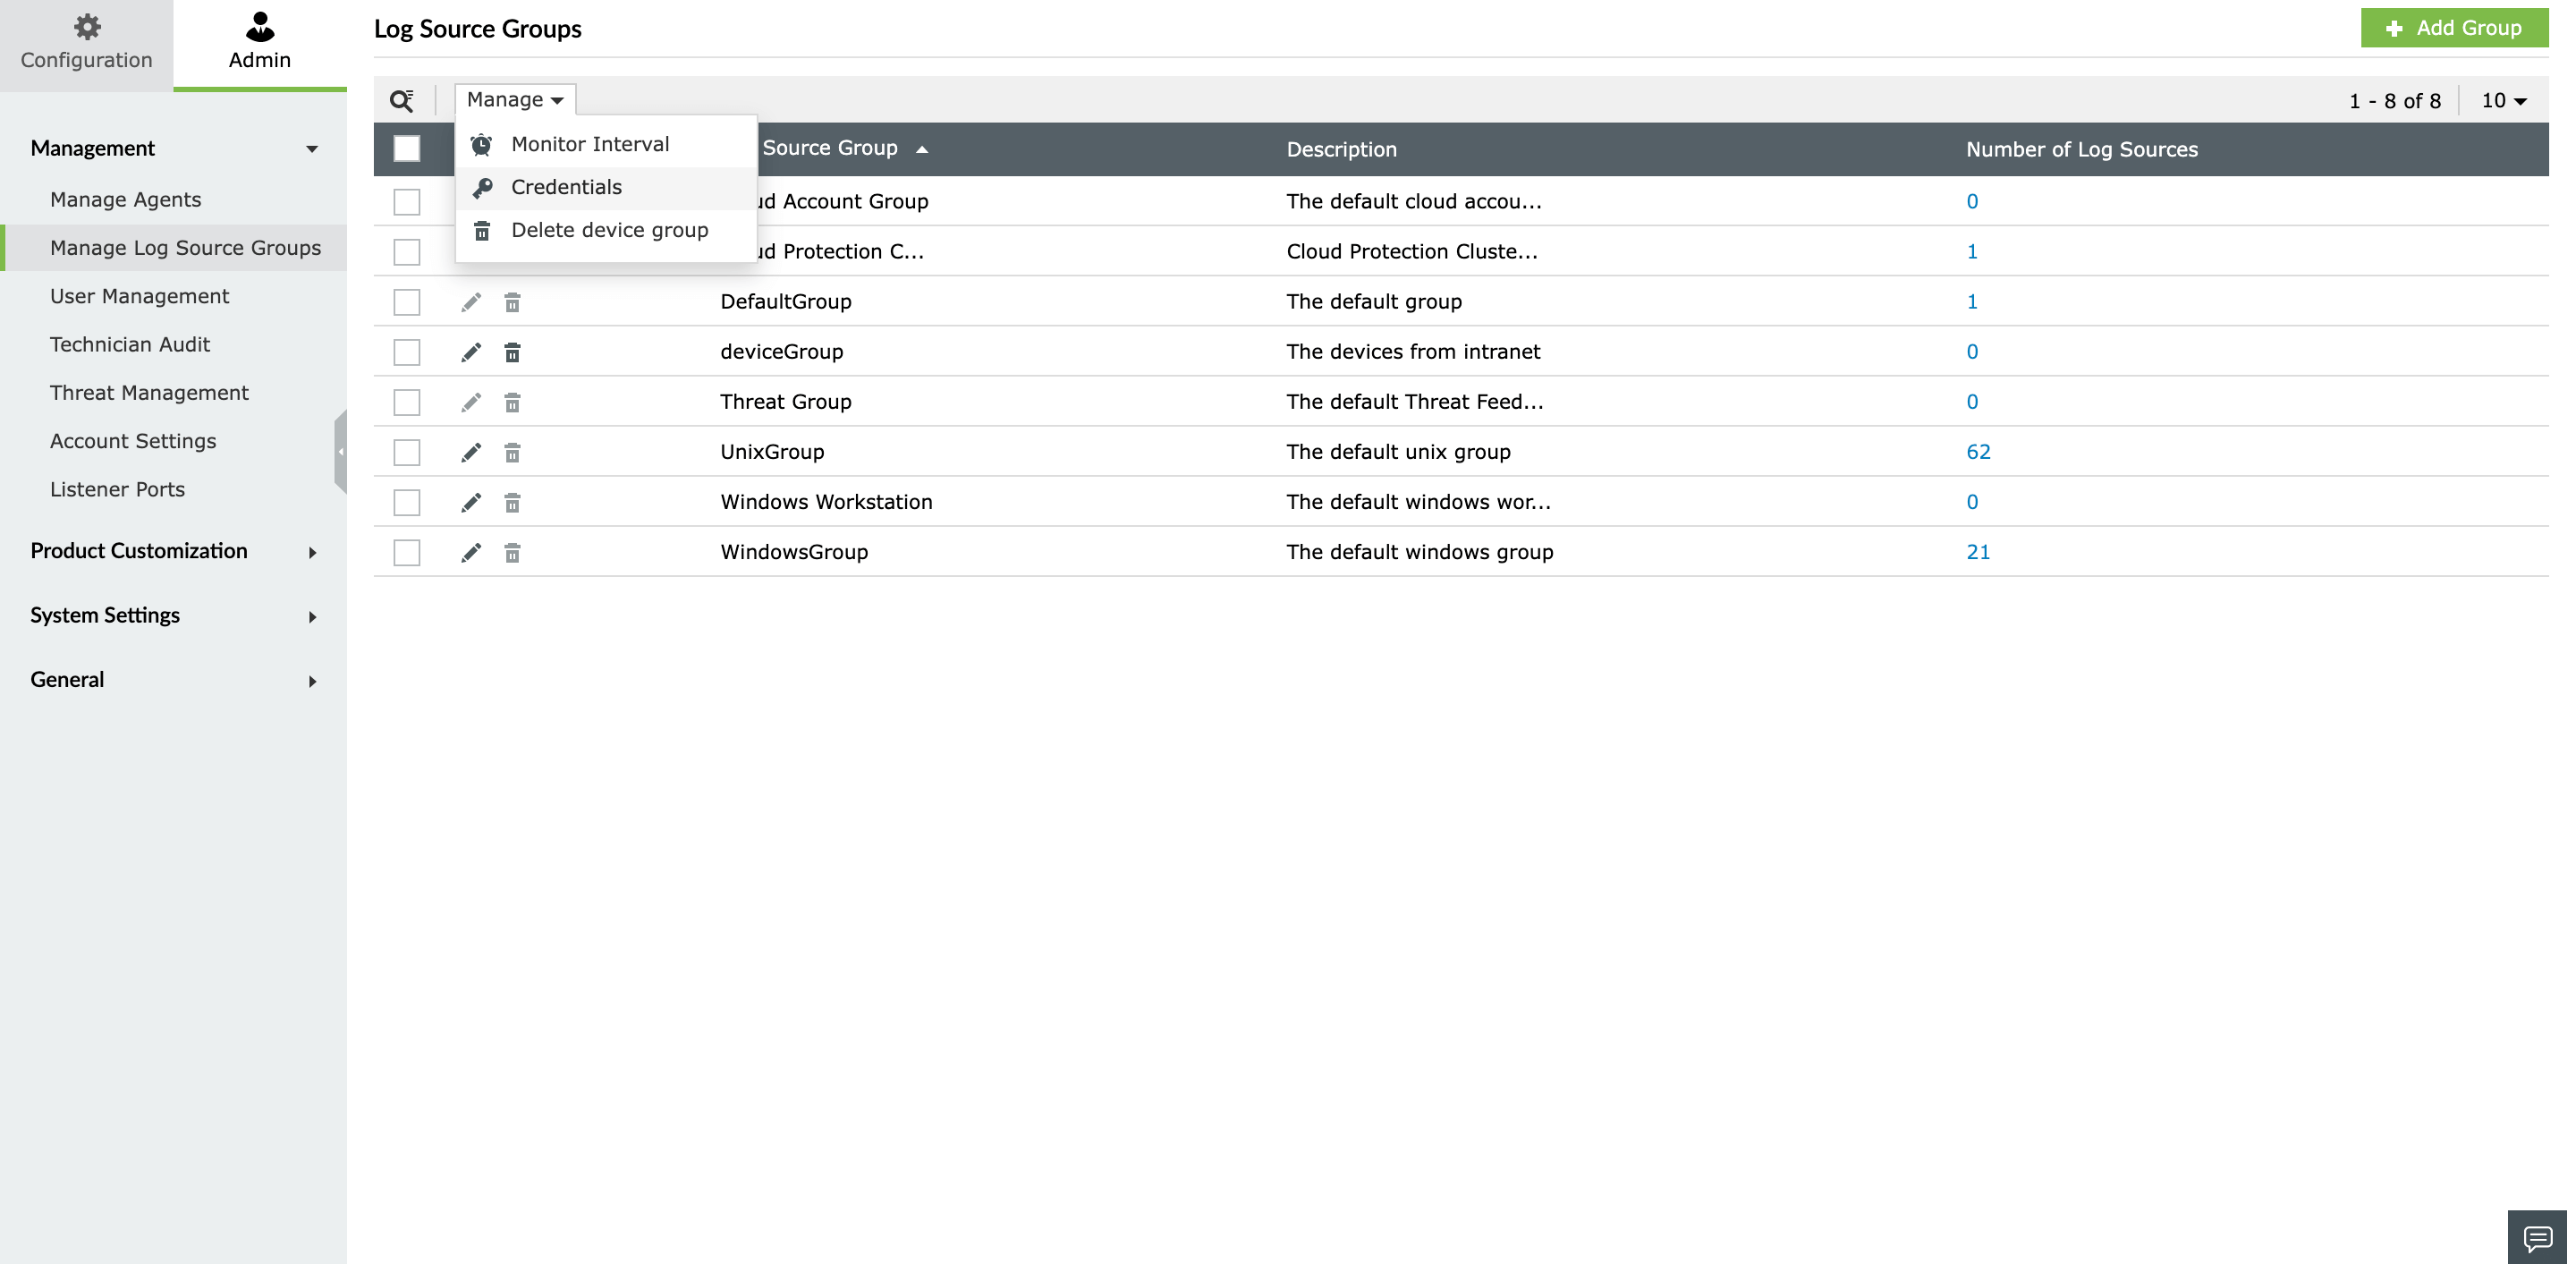Open DefaultGroup's log source count link
The height and width of the screenshot is (1264, 2576).
[x=1972, y=302]
